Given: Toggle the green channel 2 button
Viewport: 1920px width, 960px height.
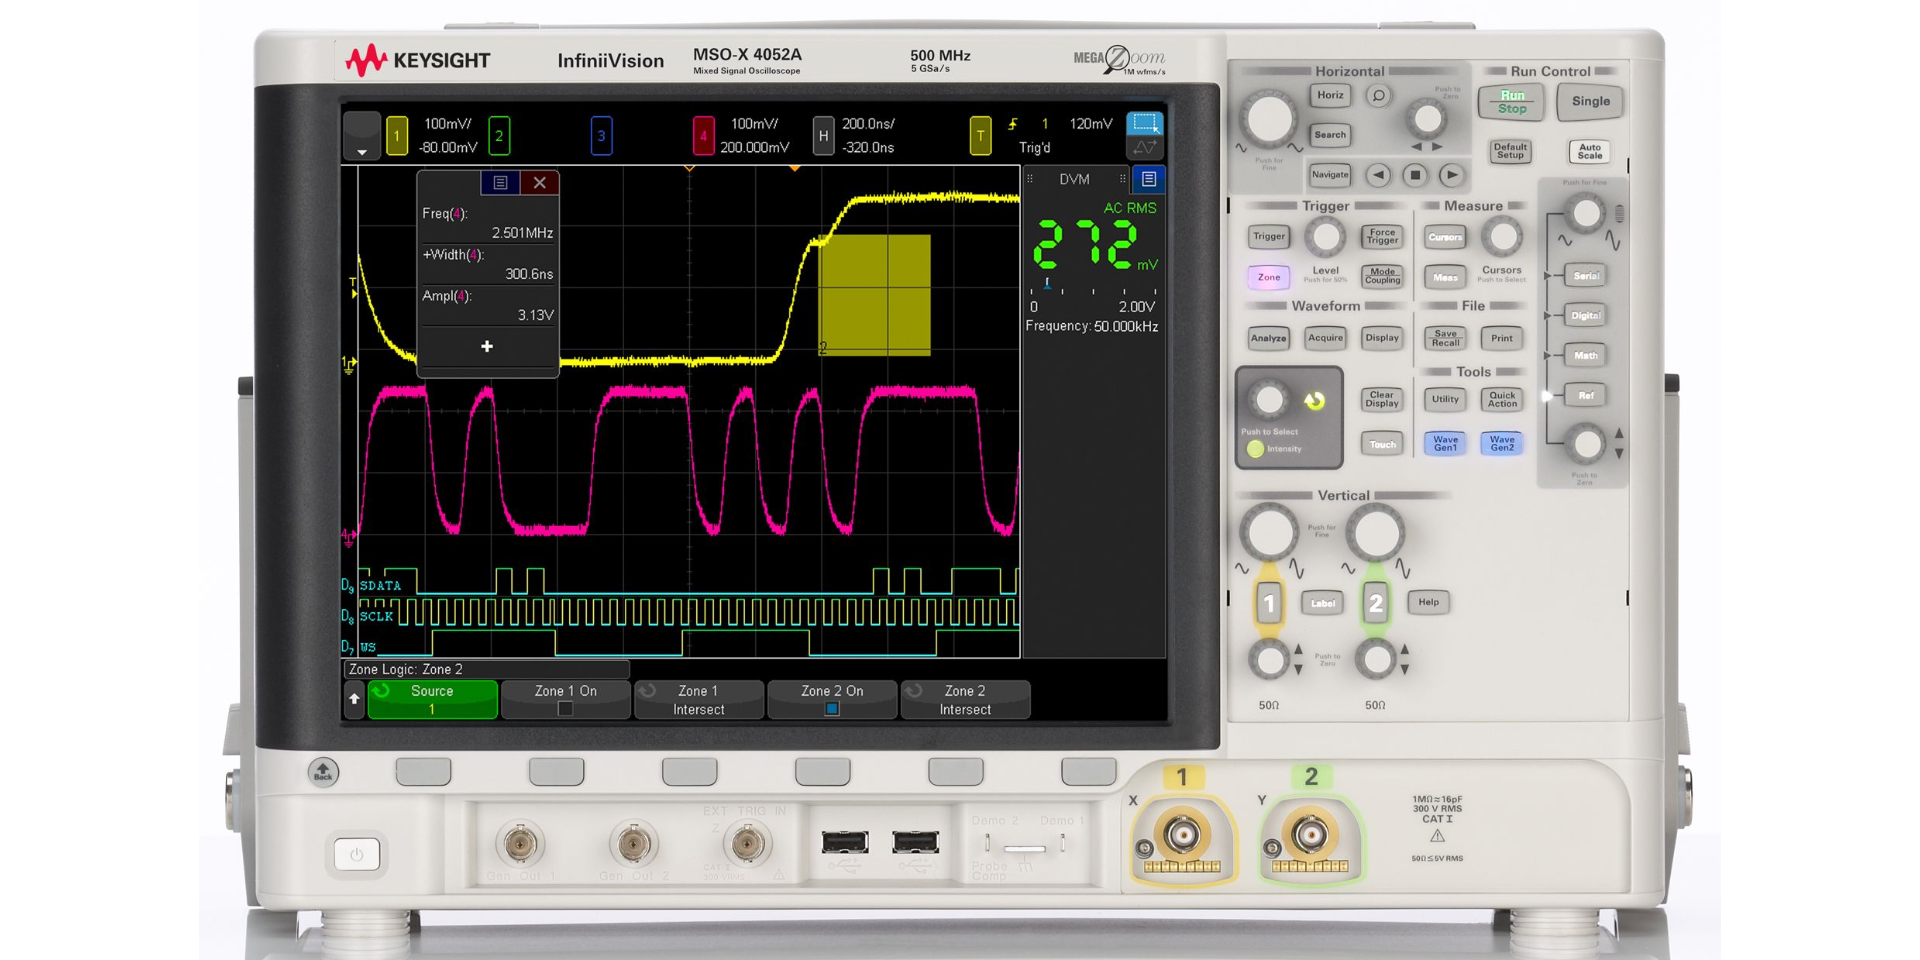Looking at the screenshot, I should (x=1375, y=603).
